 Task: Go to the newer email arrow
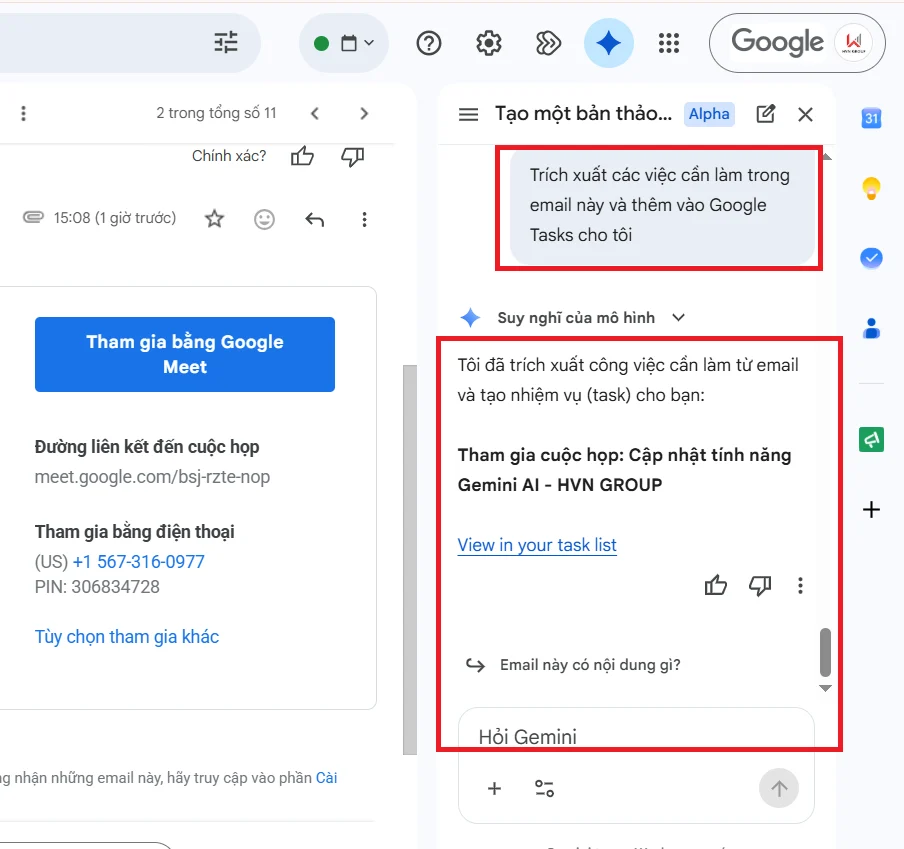tap(315, 113)
